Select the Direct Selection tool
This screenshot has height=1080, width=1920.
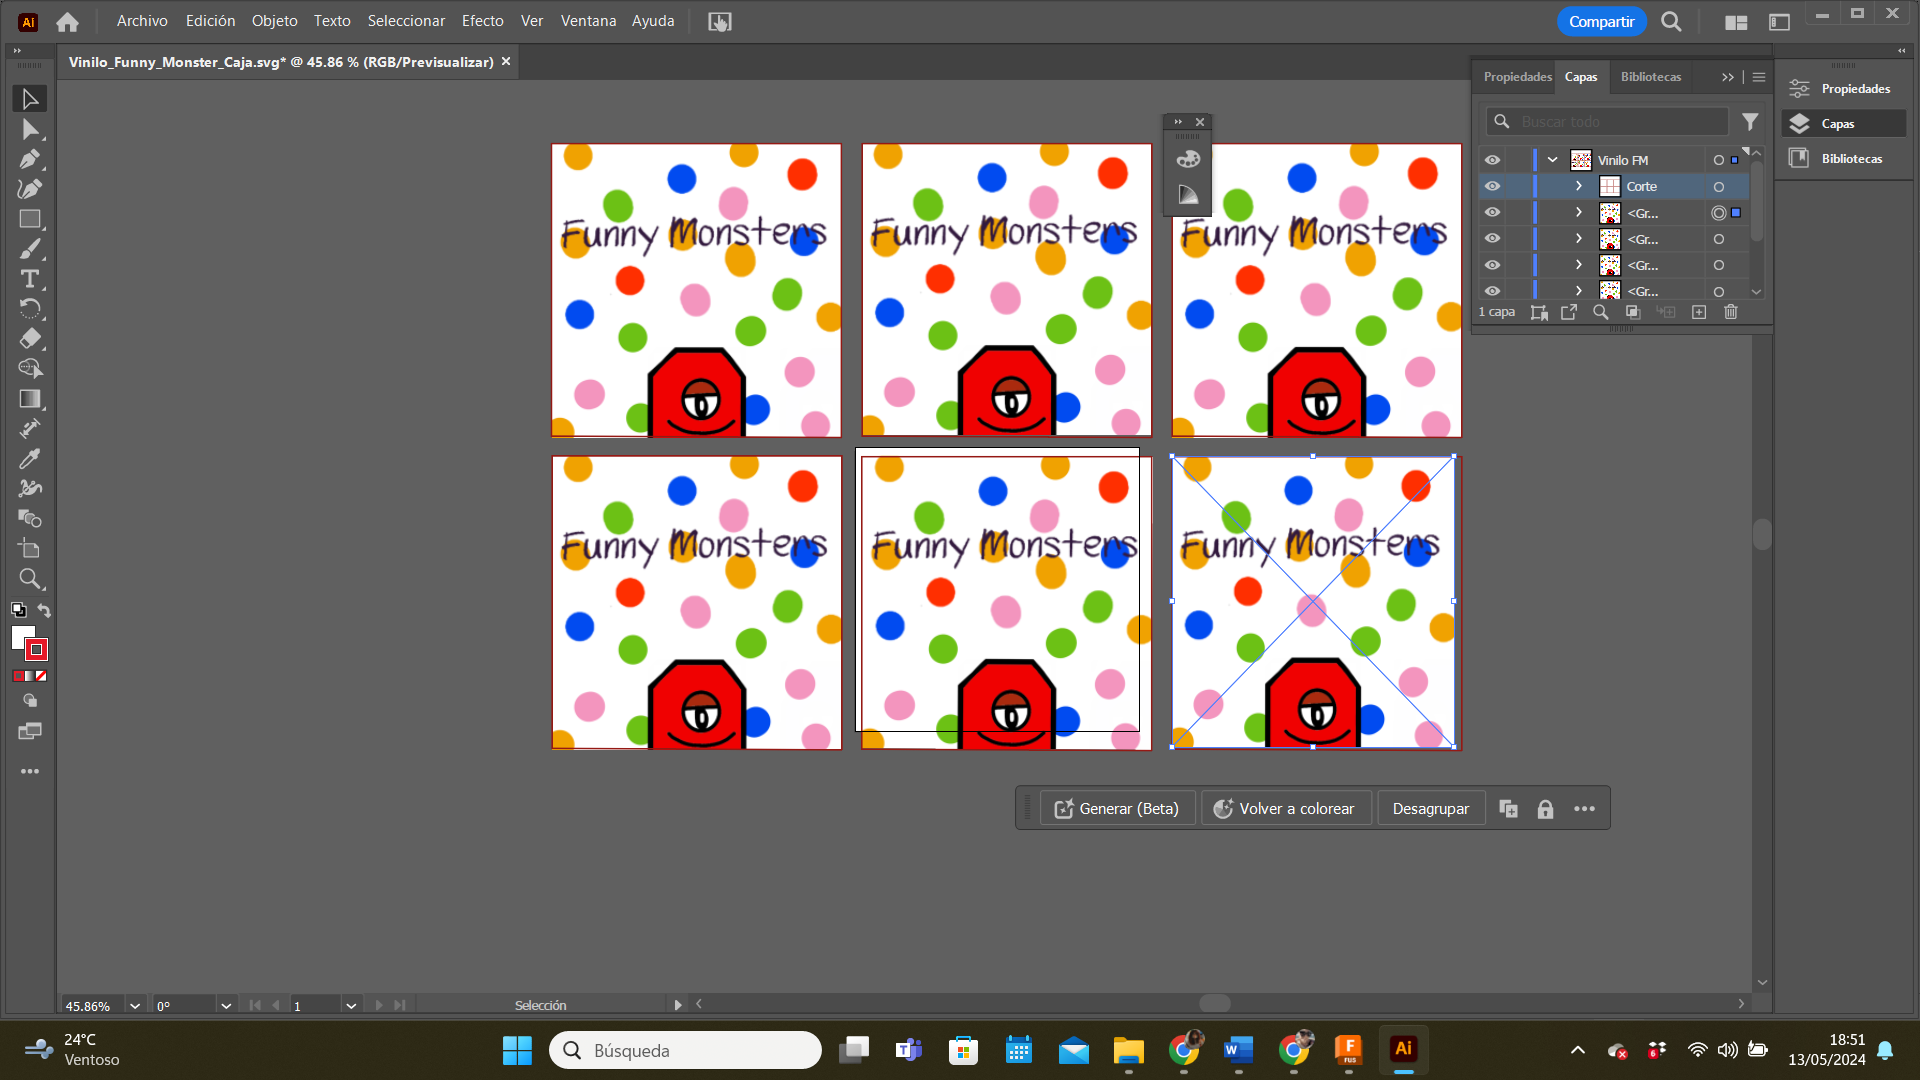coord(30,129)
